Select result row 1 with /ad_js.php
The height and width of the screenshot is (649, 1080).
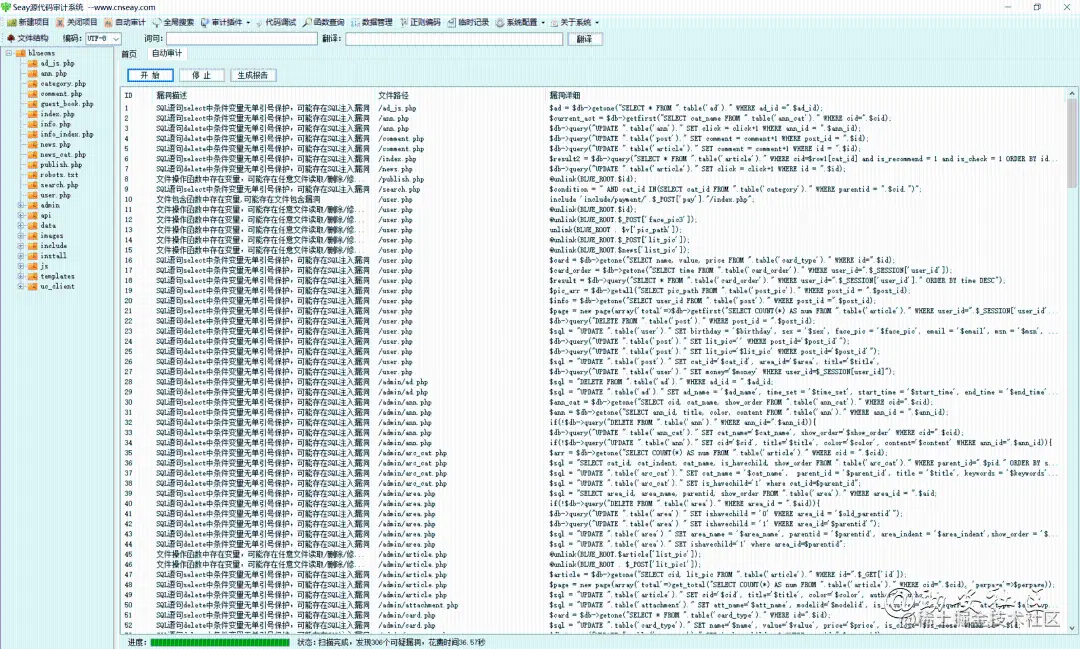pyautogui.click(x=594, y=108)
